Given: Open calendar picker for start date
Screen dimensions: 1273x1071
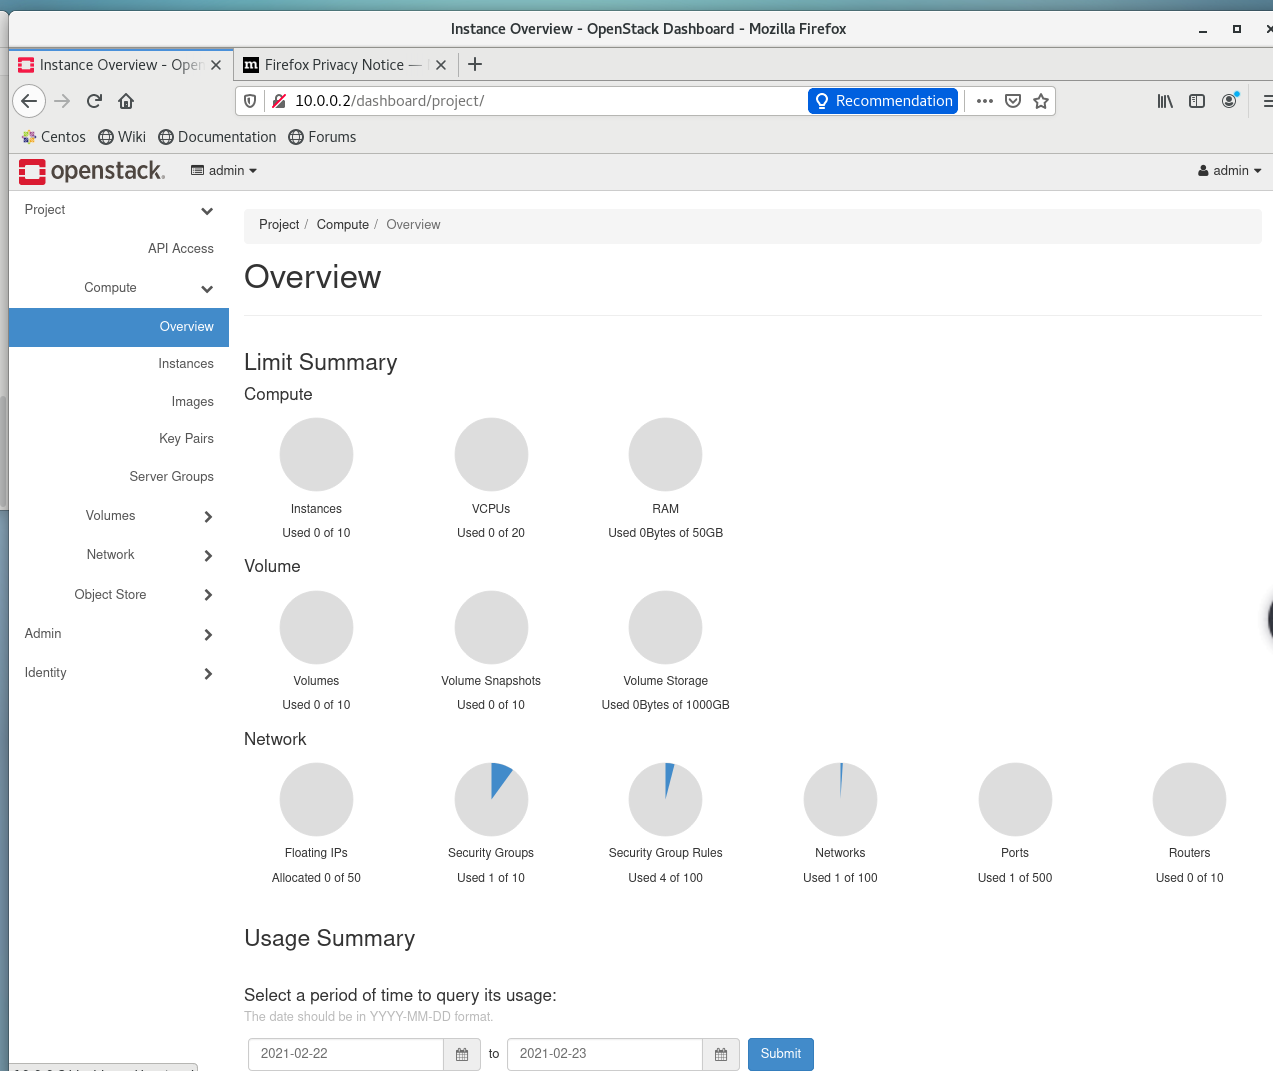Looking at the screenshot, I should coord(462,1054).
